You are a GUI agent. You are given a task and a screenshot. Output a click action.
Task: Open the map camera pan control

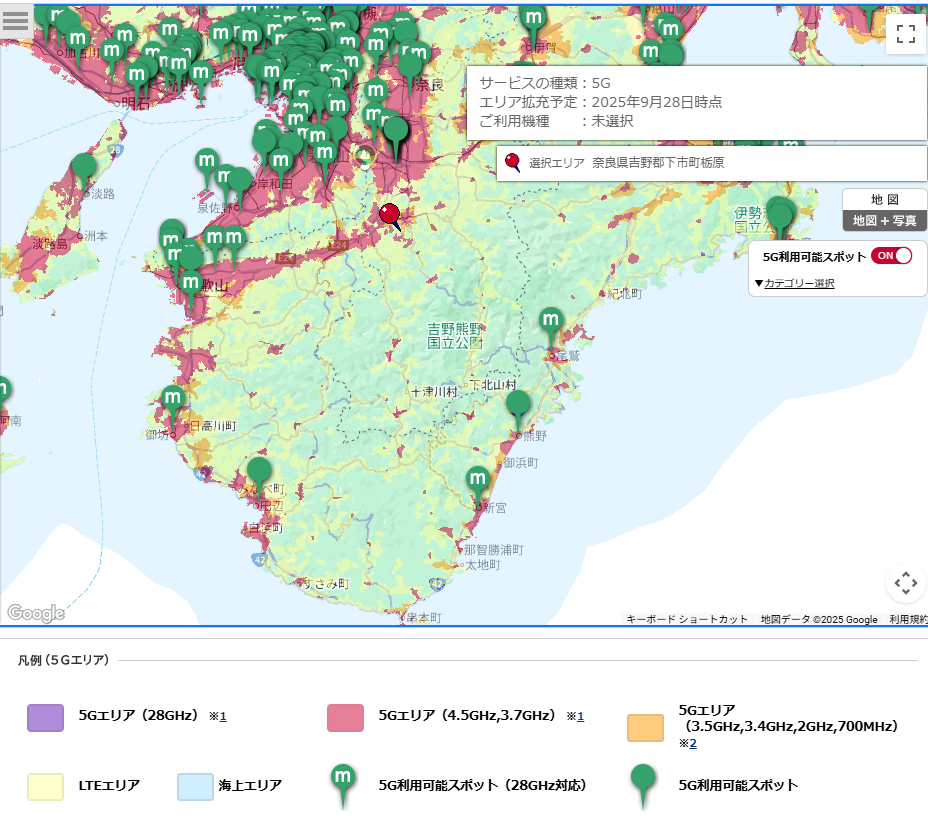[905, 583]
